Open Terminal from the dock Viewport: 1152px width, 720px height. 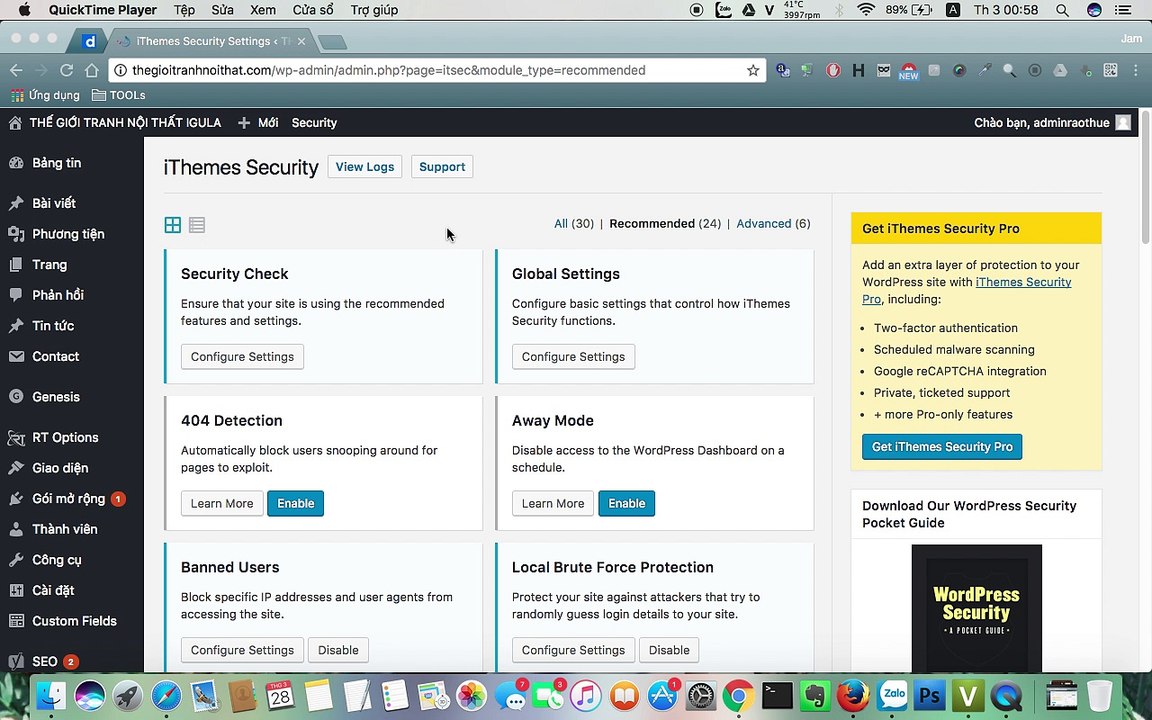coord(777,695)
